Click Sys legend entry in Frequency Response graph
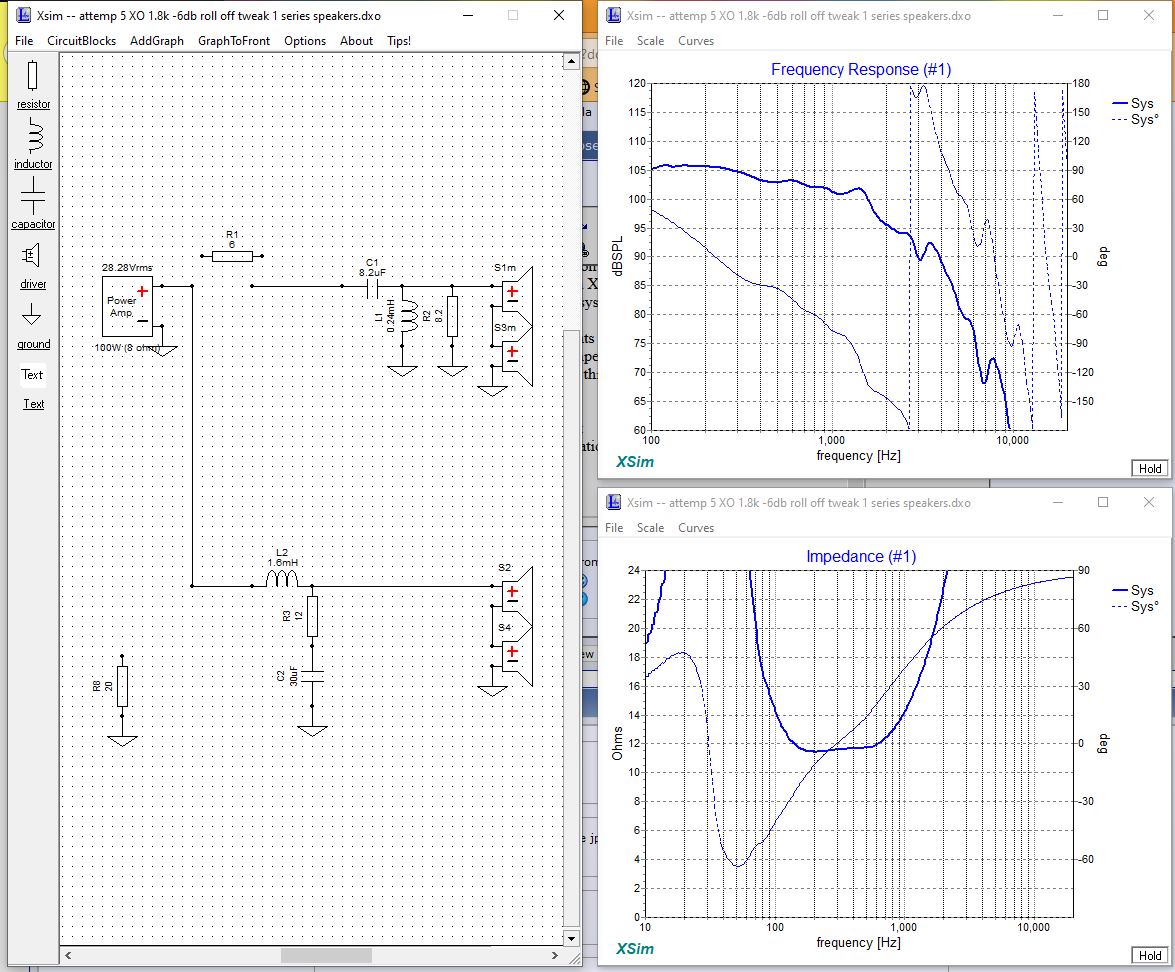Screen dimensions: 1175x972 coord(1133,103)
